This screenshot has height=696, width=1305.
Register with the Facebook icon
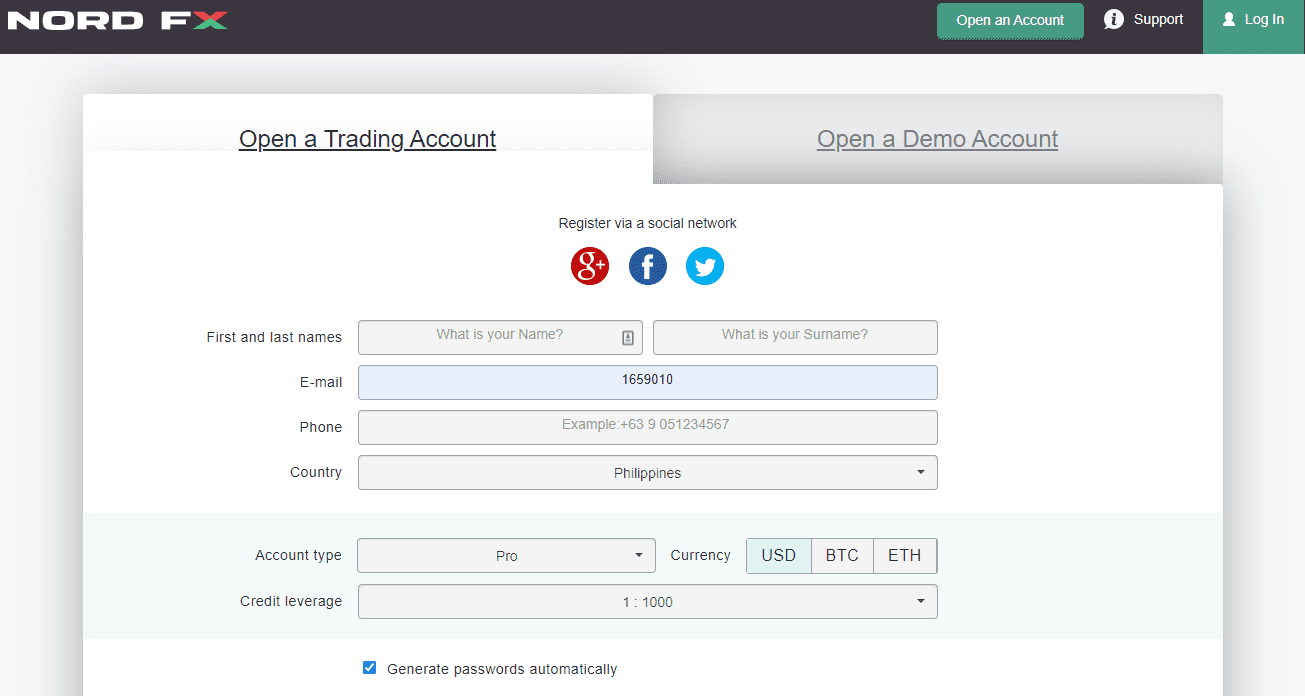point(648,266)
